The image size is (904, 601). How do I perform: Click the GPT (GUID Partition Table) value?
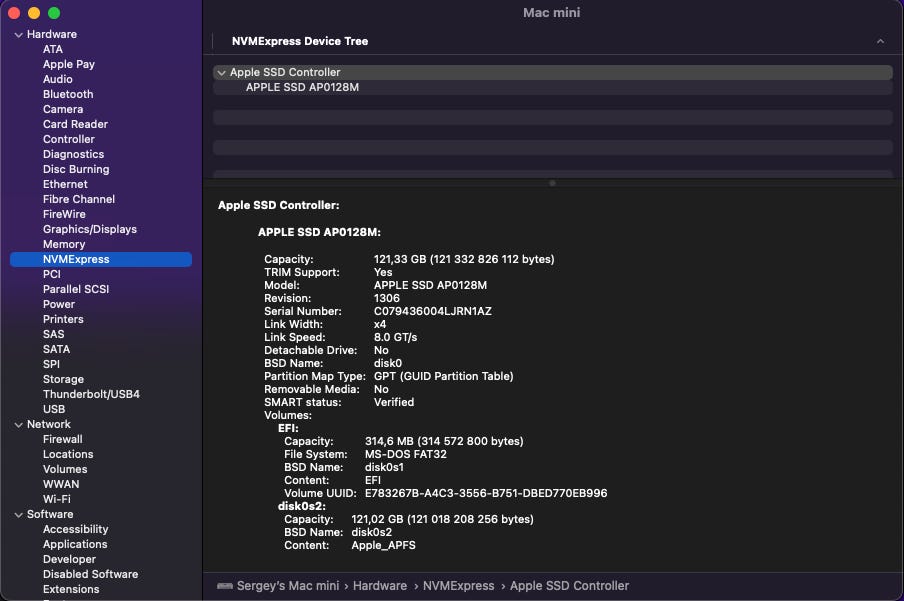[443, 377]
